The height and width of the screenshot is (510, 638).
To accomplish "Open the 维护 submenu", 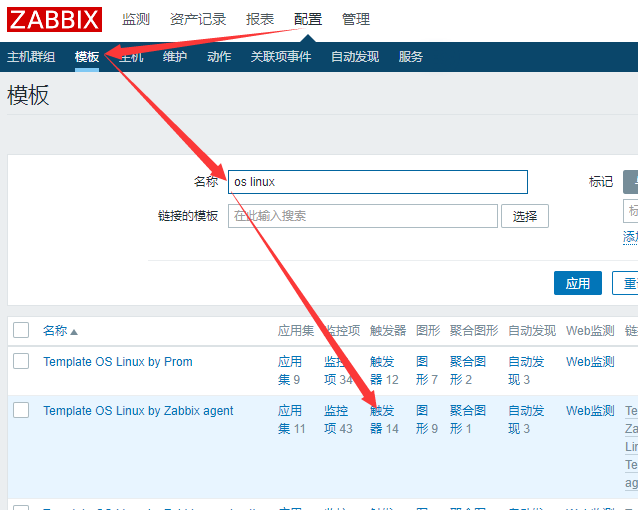I will [x=175, y=57].
